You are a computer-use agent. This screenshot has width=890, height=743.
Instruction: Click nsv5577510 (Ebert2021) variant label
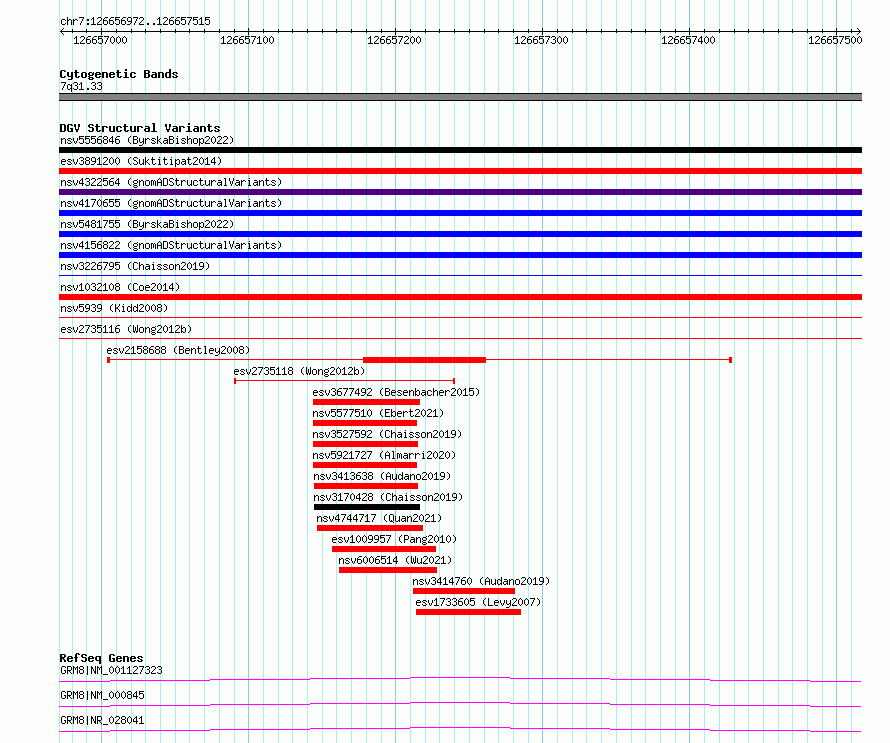pyautogui.click(x=378, y=413)
